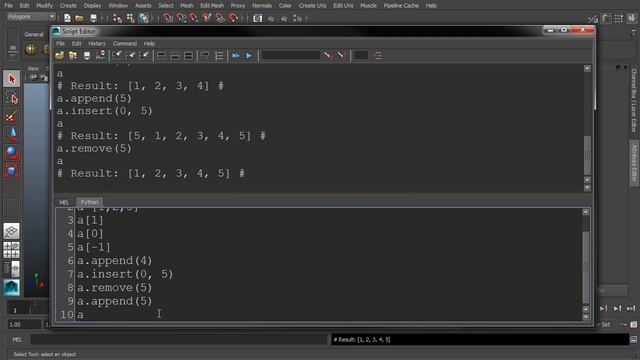Click Select by Component Type icon
The width and height of the screenshot is (640, 360).
(144, 18)
